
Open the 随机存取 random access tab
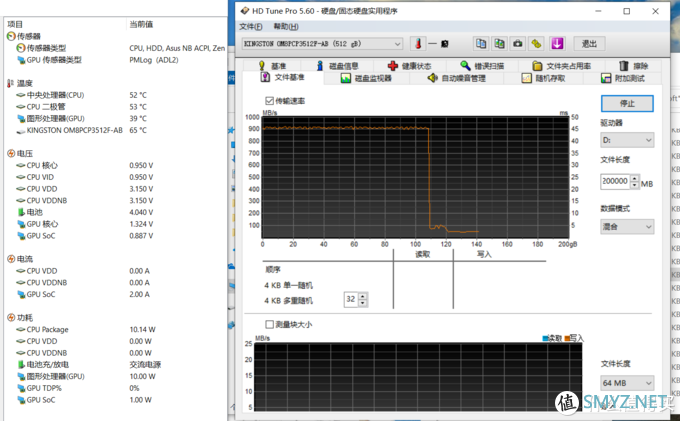pos(543,78)
